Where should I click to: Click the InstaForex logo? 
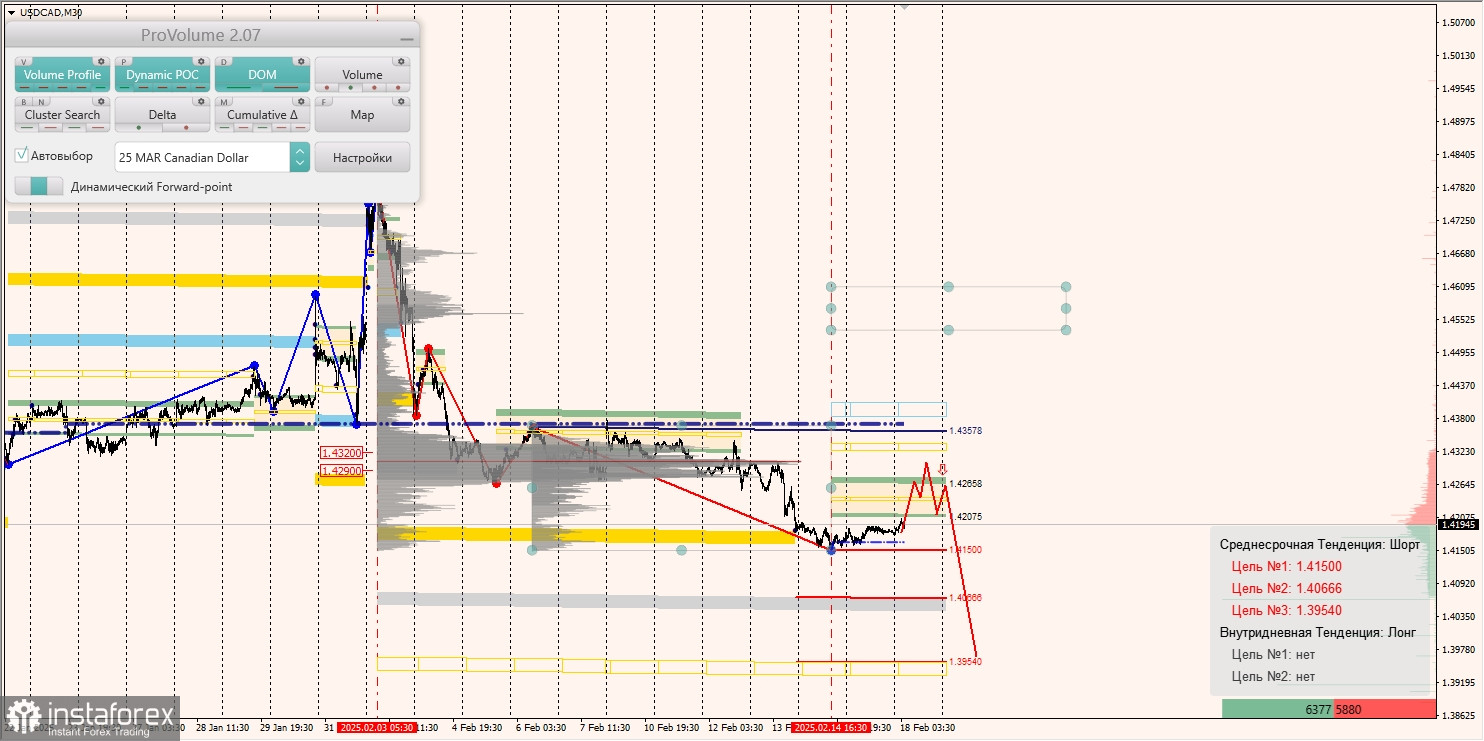(90, 717)
